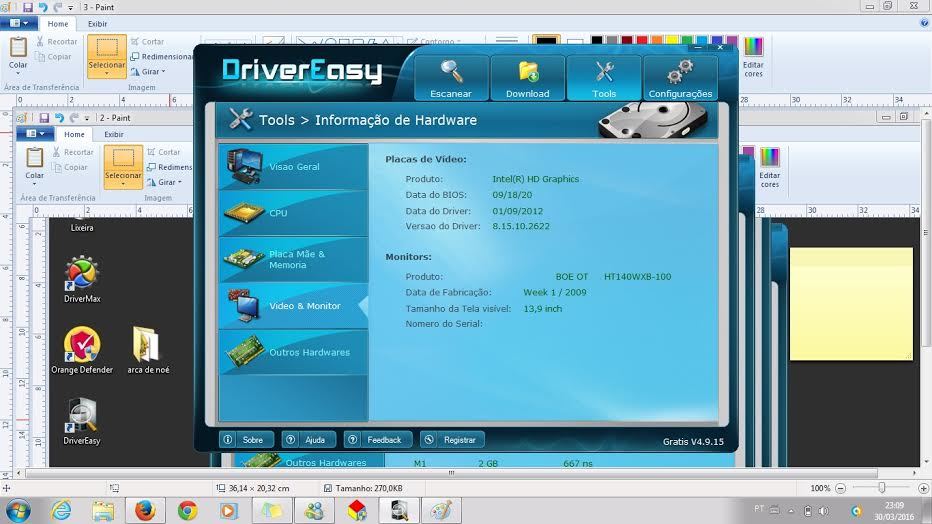Pick the yellow color swatch in 3 - Paint
This screenshot has width=932, height=524.
pos(672,40)
